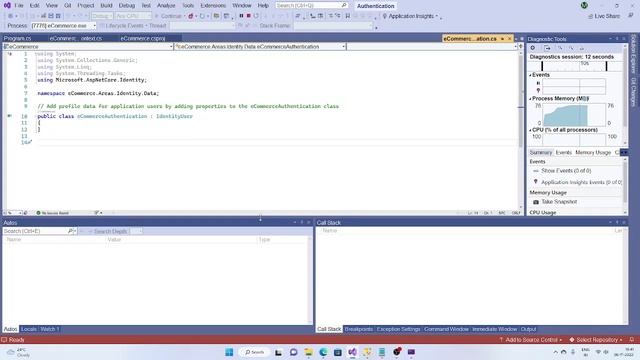The image size is (640, 360).
Task: Open Diagnostic Tools tab overflow dropdown
Action: point(624,152)
